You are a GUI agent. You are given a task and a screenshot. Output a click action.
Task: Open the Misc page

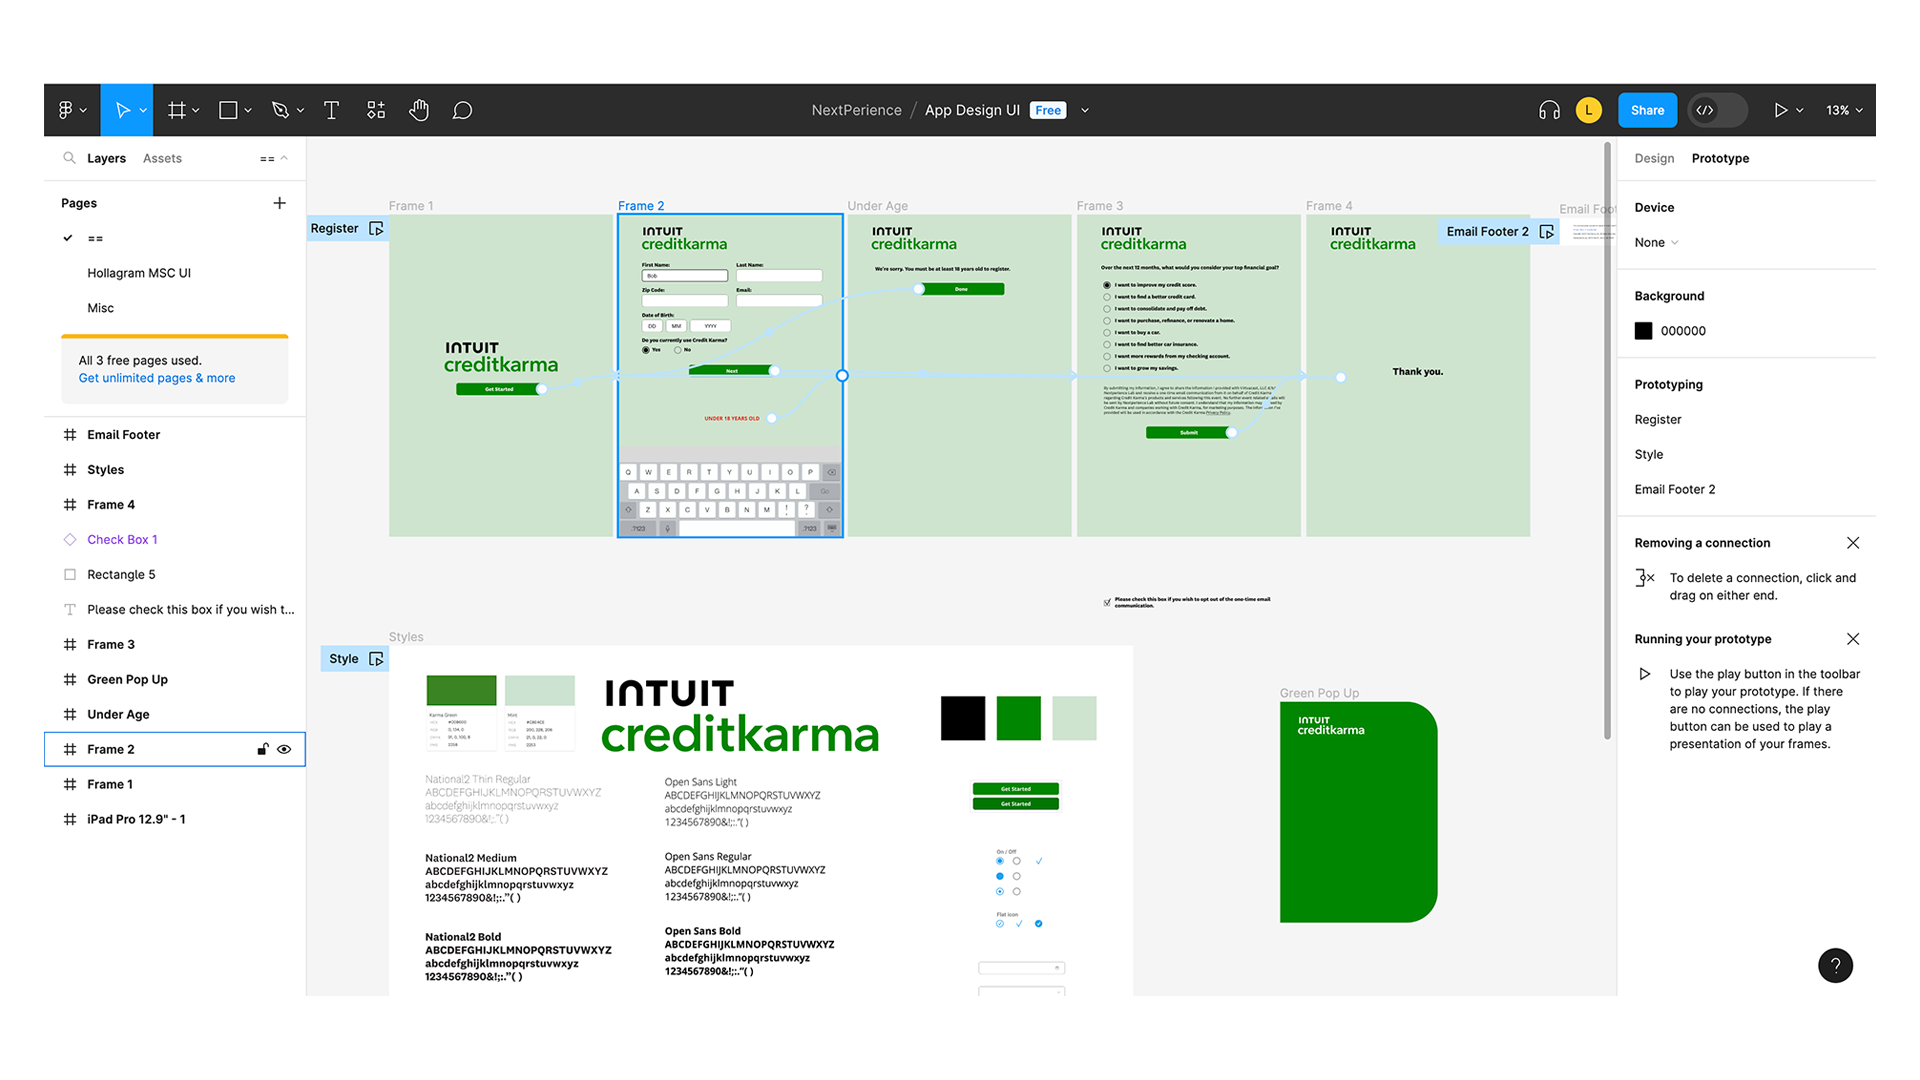(x=100, y=308)
